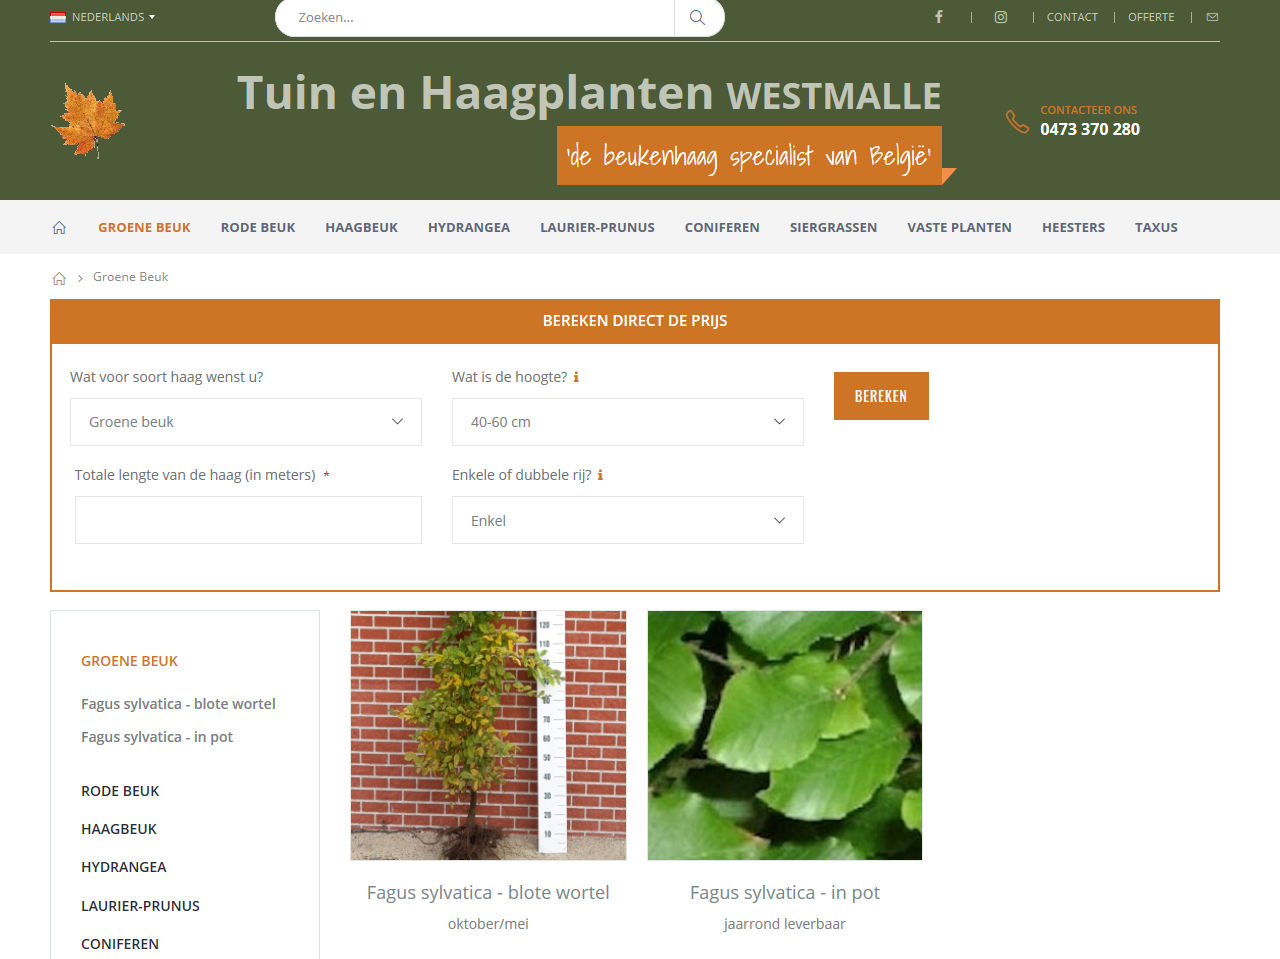Open the Rode Beuk menu item
Screen dimensions: 1280x959
(x=258, y=227)
